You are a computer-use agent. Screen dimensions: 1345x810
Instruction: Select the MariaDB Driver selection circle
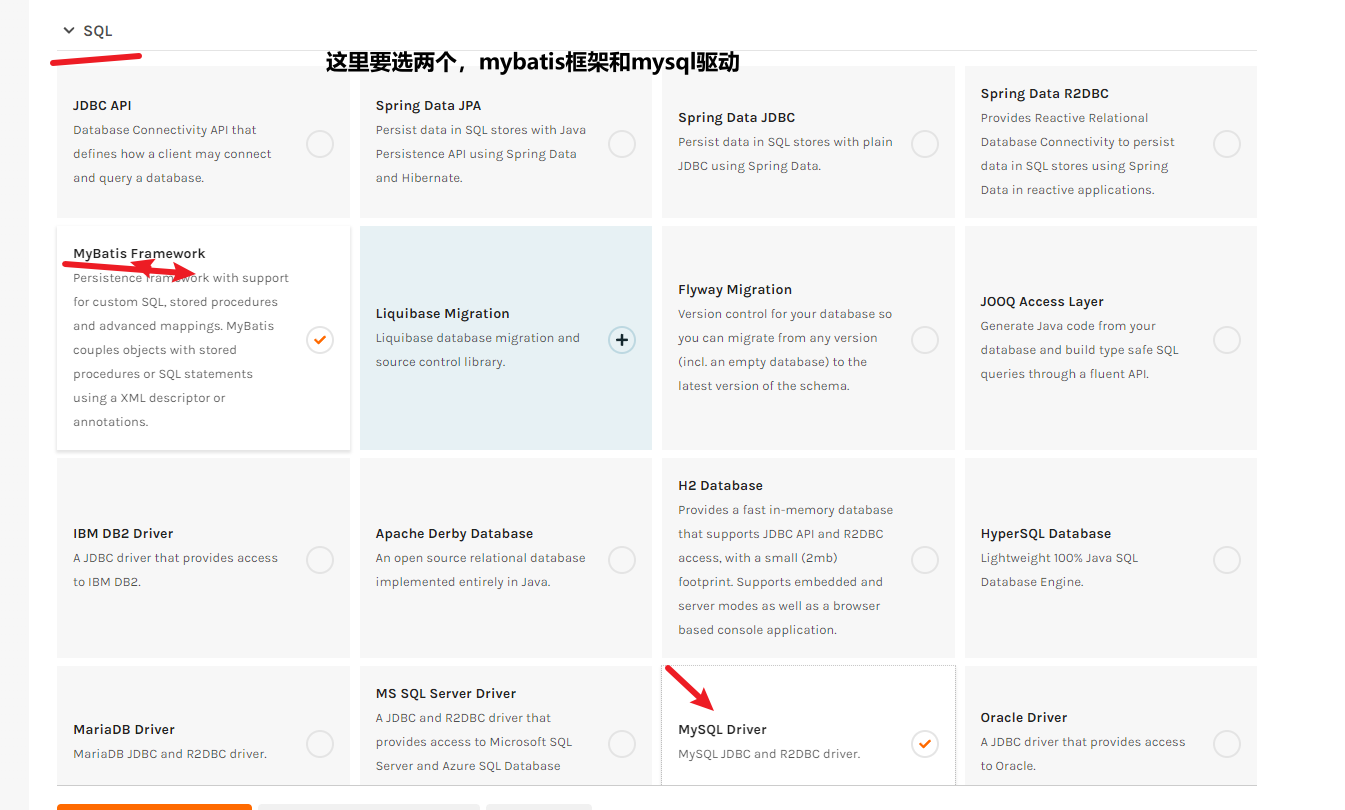319,743
